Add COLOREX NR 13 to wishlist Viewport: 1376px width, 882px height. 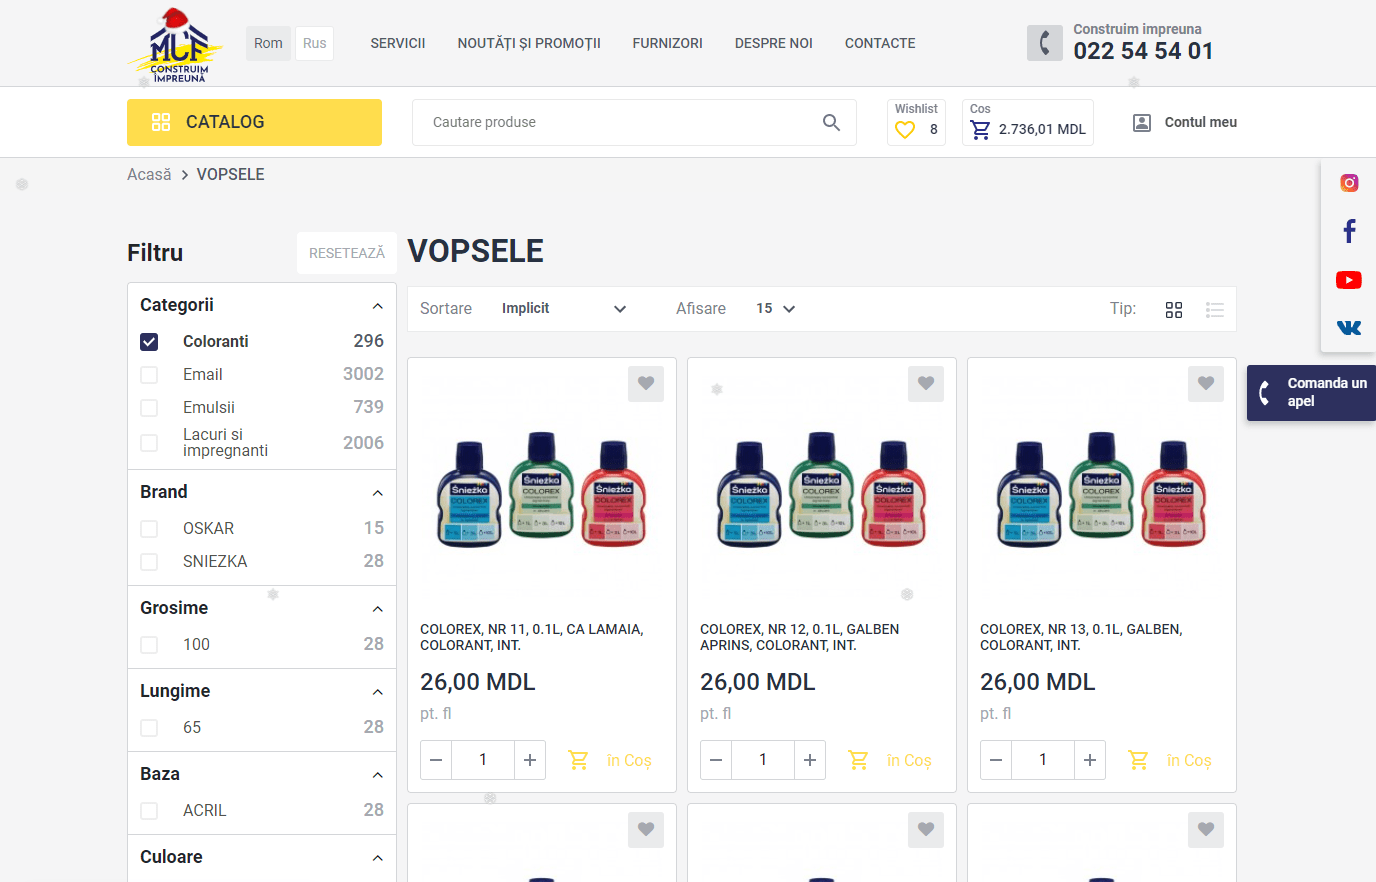pos(1206,384)
